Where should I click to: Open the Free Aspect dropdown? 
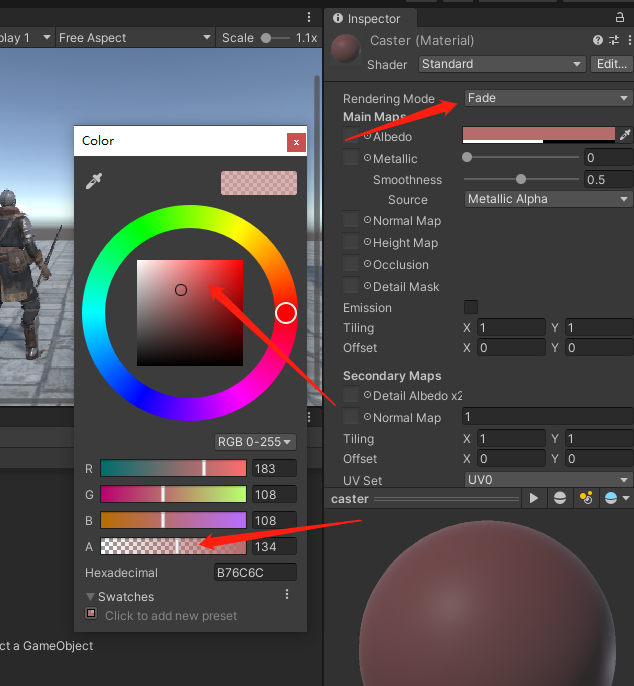coord(134,38)
